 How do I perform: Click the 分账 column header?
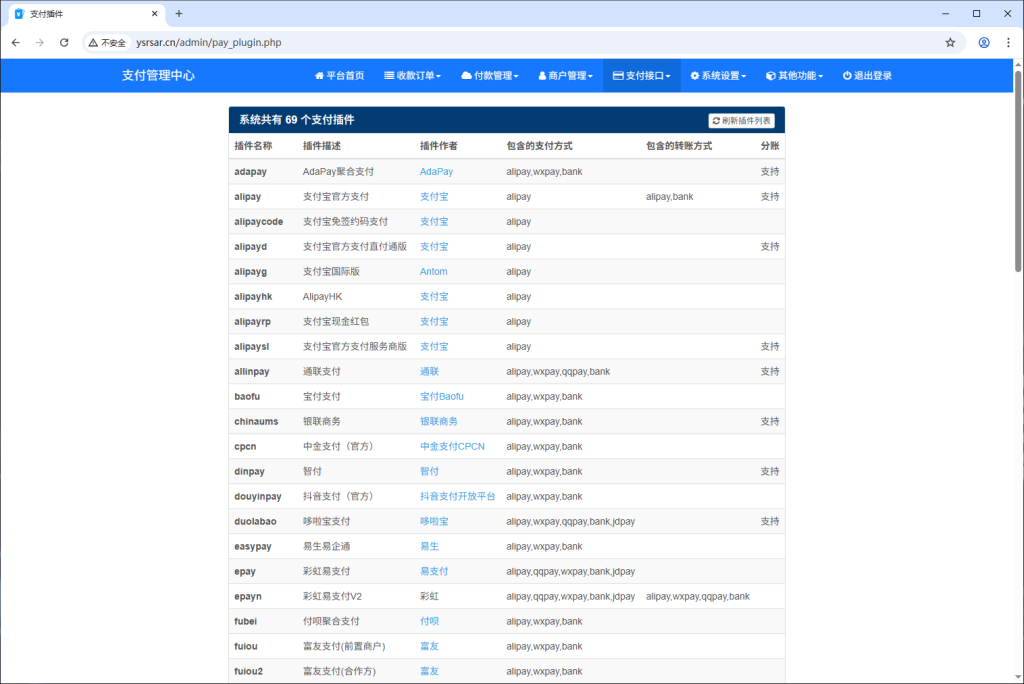pyautogui.click(x=770, y=146)
